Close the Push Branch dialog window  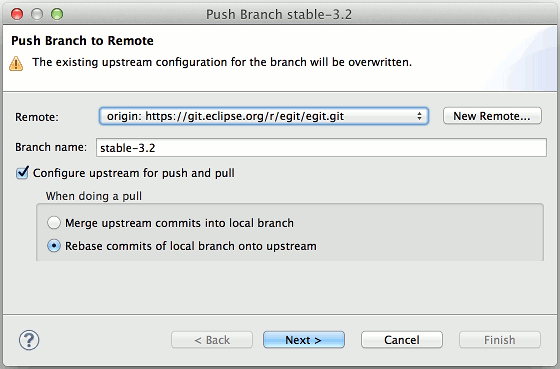click(17, 14)
